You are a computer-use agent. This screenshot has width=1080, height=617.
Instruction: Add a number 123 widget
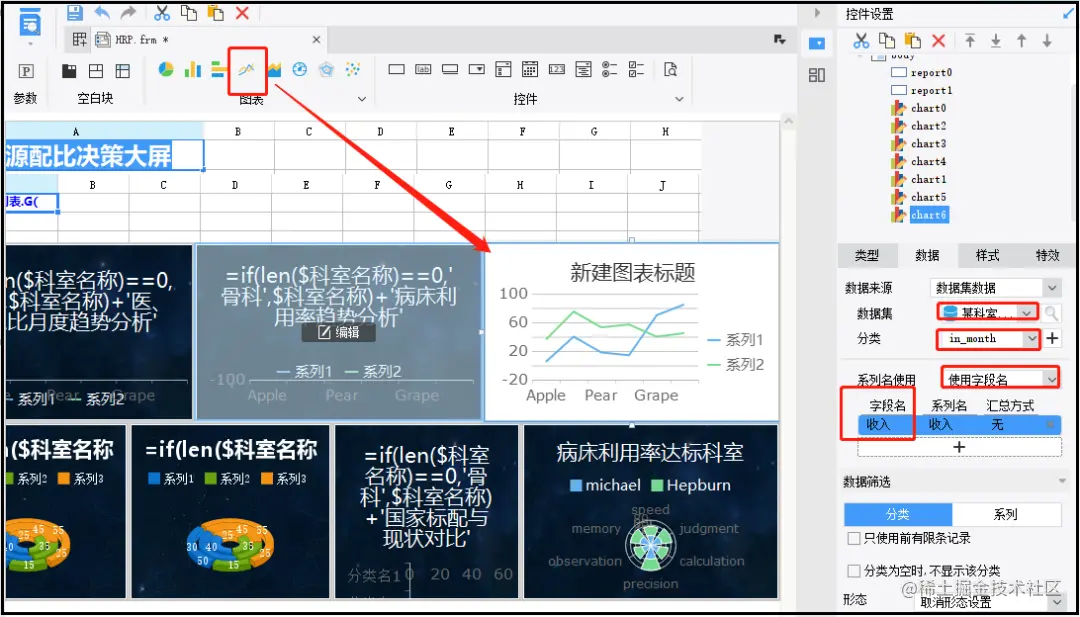pyautogui.click(x=557, y=69)
